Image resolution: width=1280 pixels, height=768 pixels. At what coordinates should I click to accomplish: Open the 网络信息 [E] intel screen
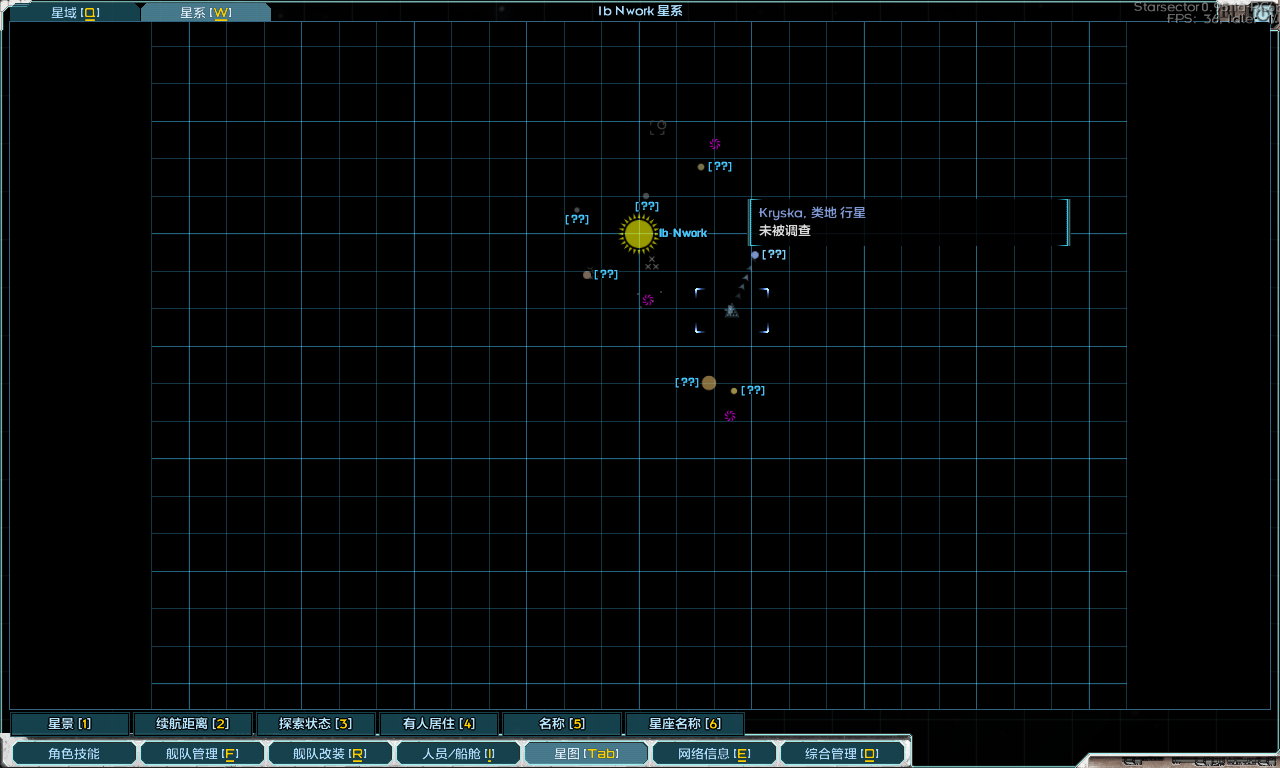(714, 753)
